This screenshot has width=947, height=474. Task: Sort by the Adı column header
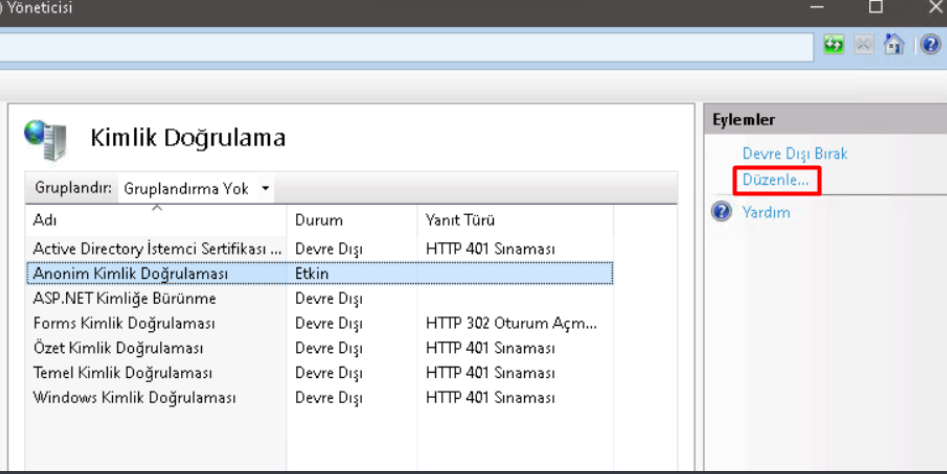[156, 220]
